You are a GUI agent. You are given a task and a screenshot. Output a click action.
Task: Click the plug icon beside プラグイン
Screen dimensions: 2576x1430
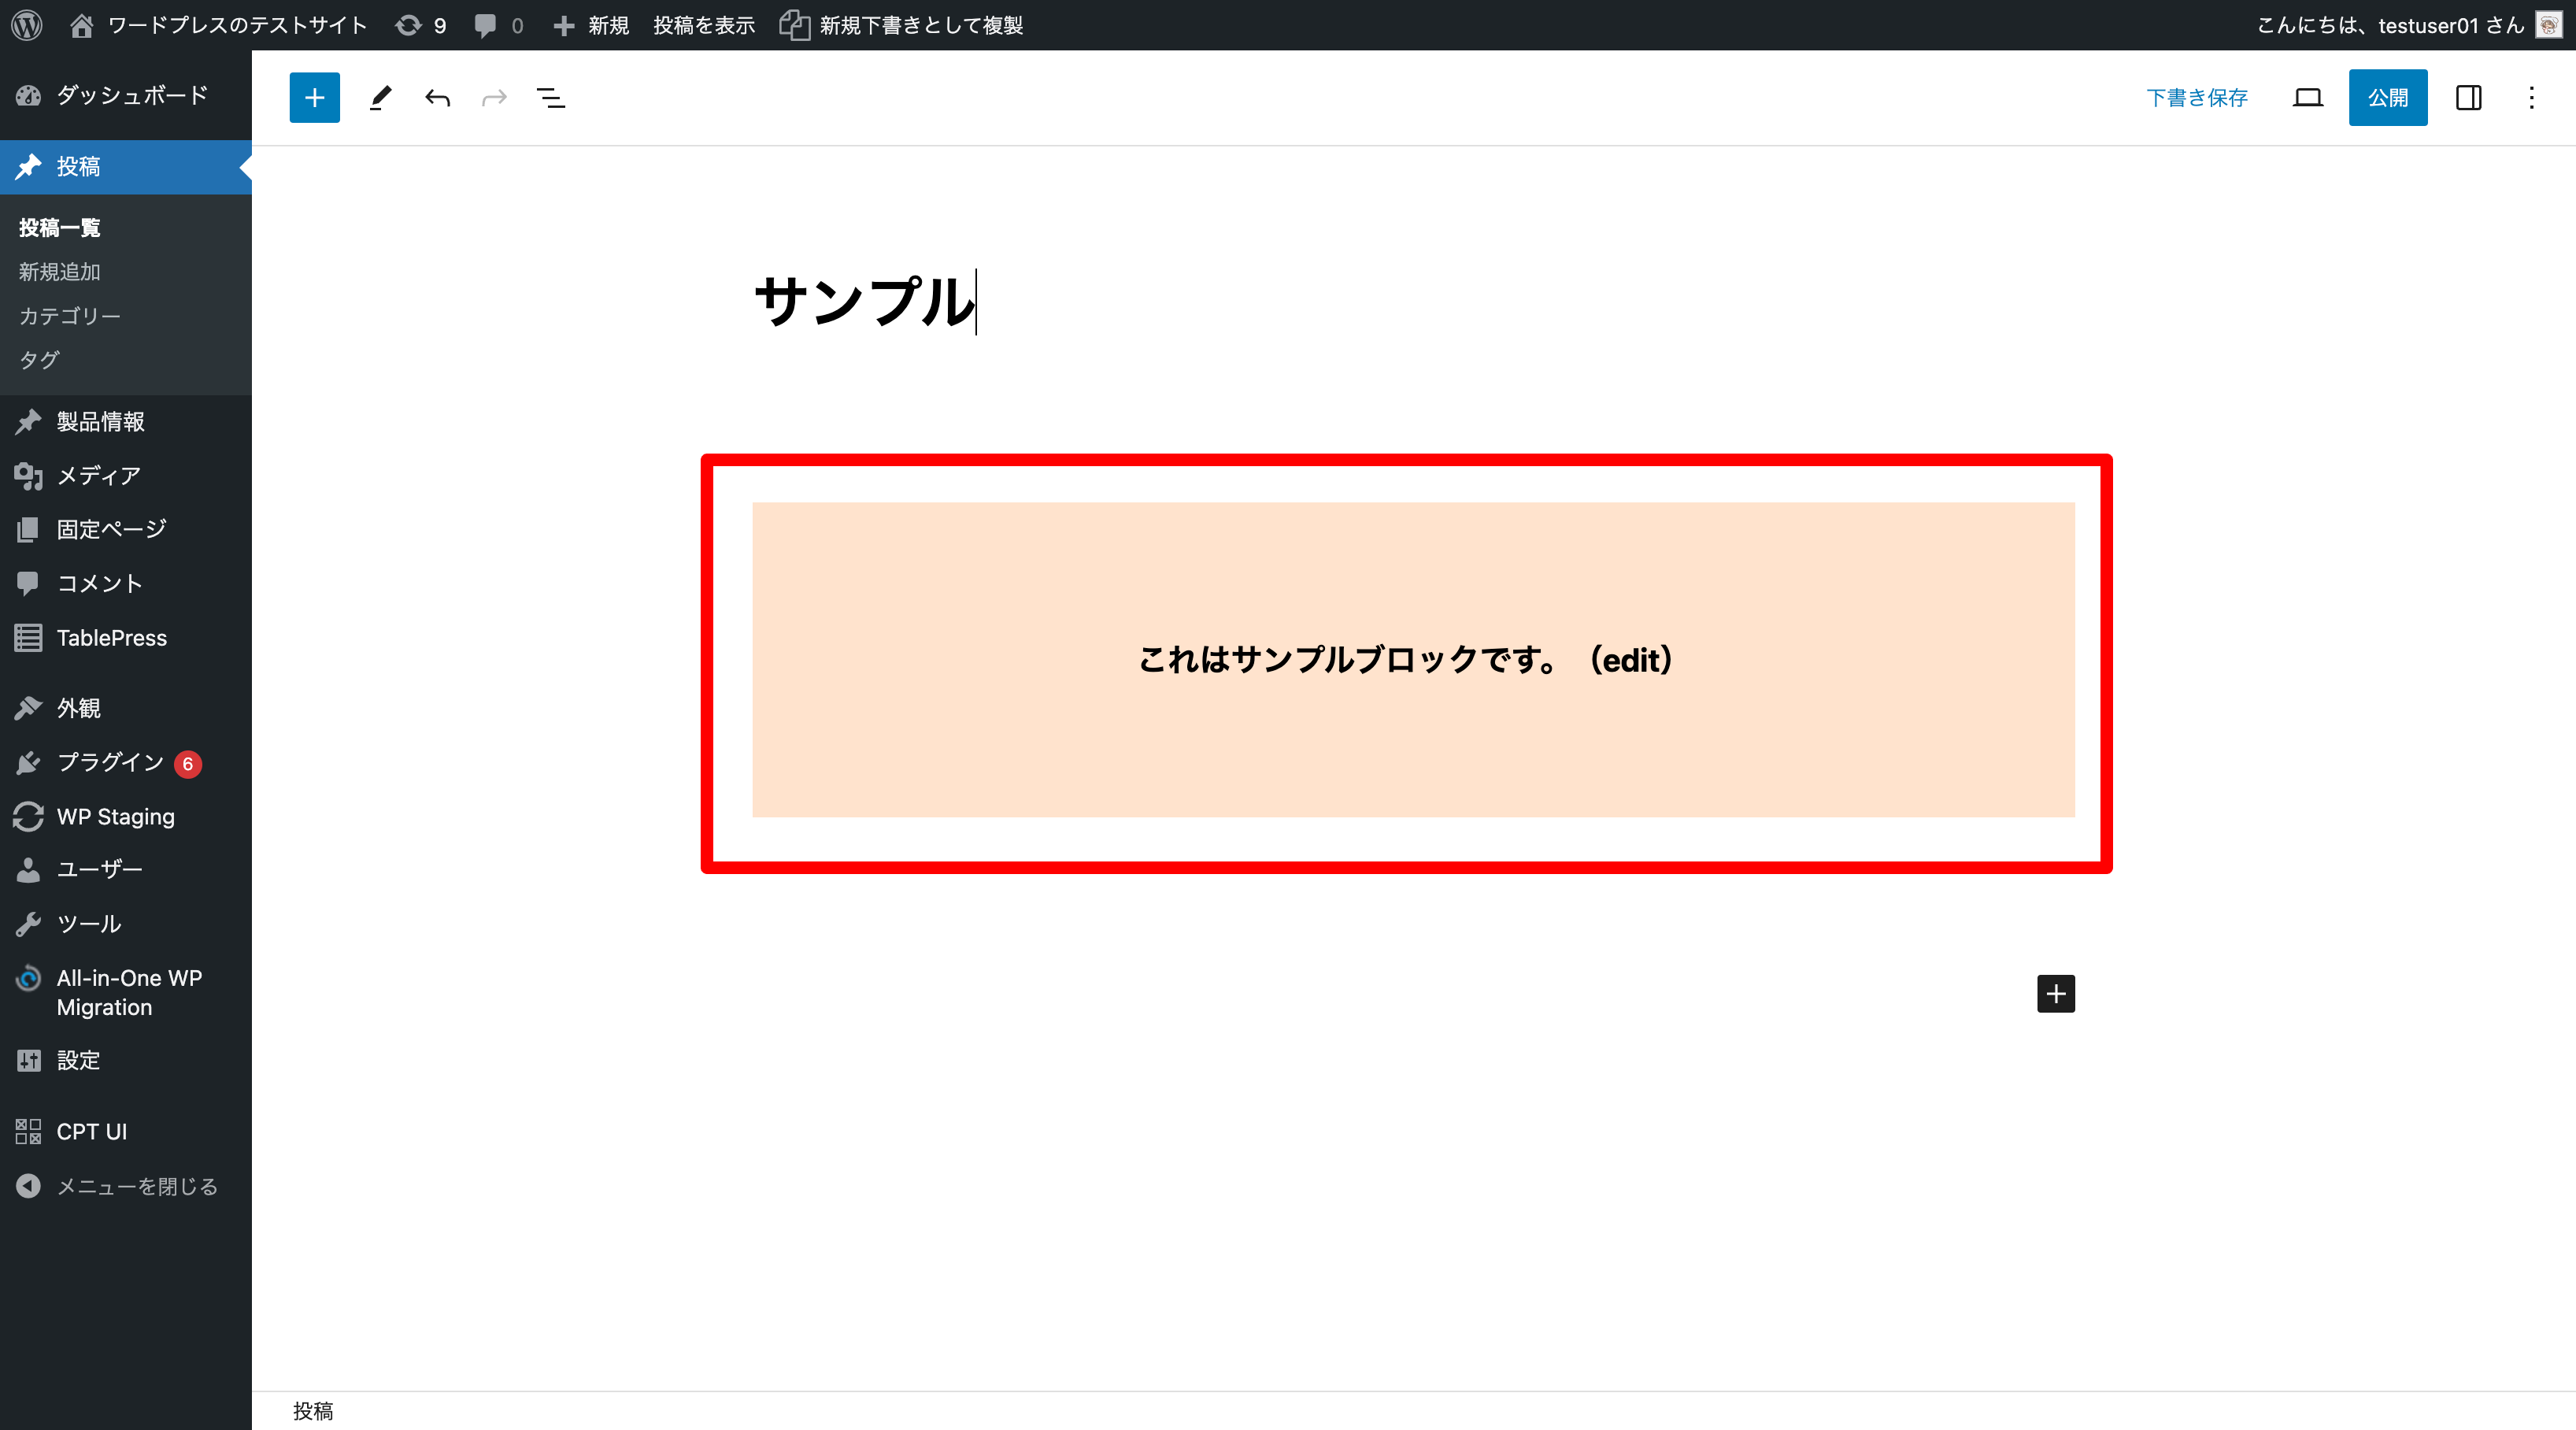tap(28, 762)
